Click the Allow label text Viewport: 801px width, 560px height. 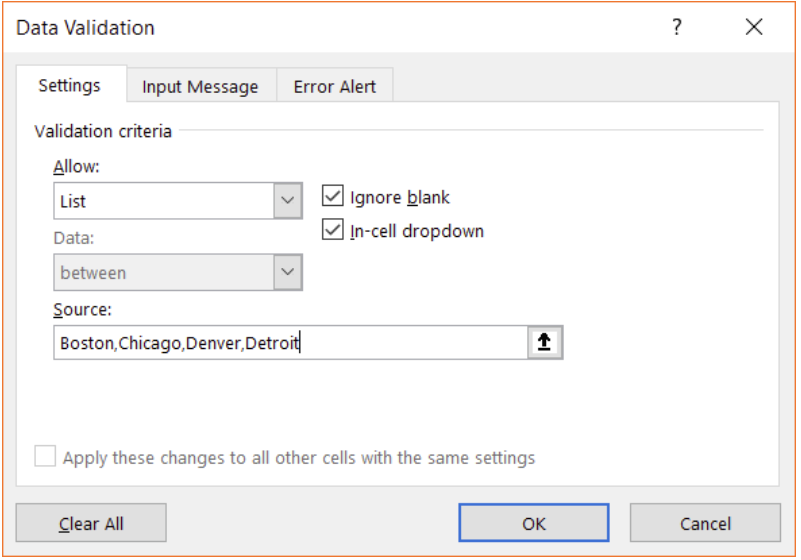coord(77,166)
